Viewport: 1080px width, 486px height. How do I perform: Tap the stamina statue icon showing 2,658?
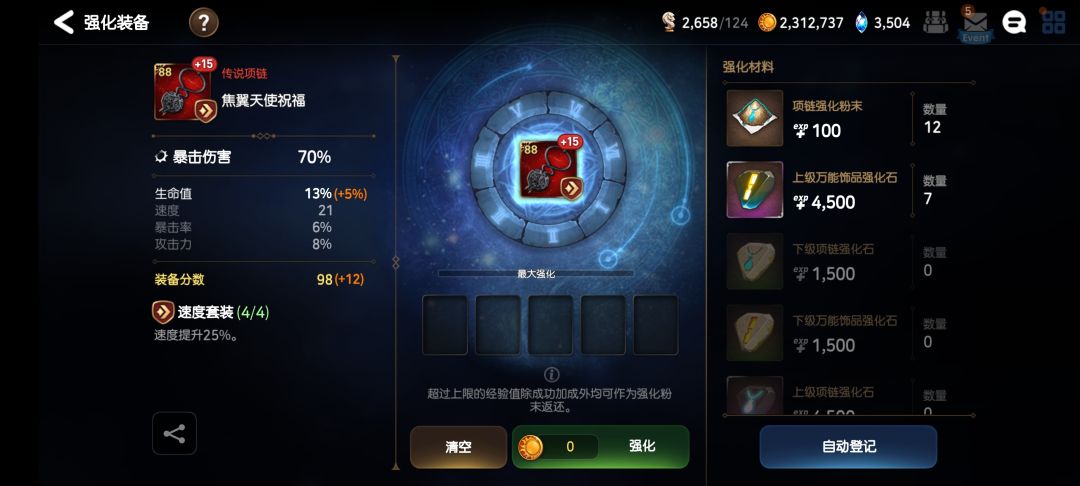[x=668, y=23]
